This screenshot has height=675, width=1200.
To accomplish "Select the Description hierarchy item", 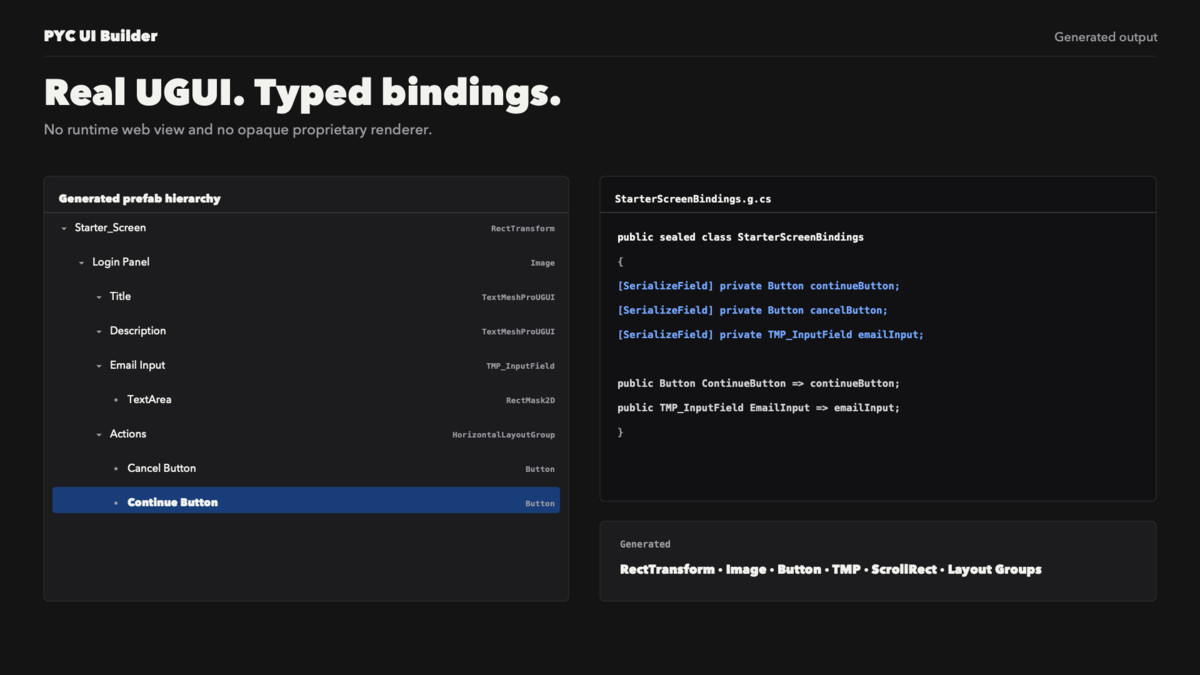I will 306,331.
